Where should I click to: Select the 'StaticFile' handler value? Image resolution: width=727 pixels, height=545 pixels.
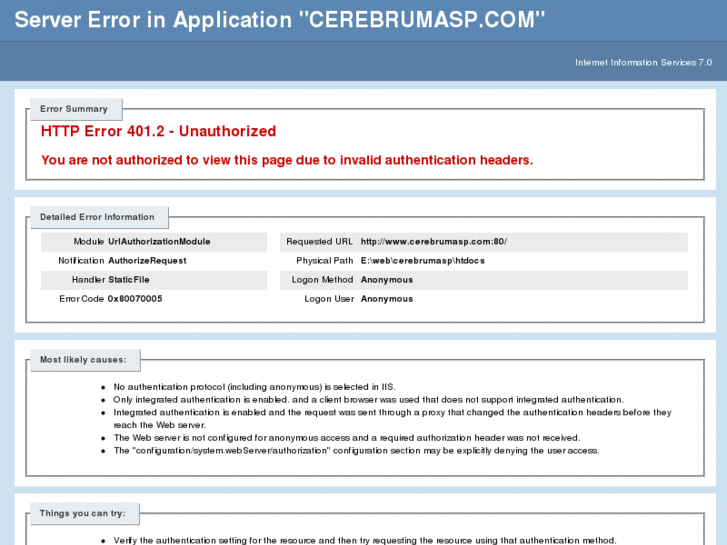(128, 280)
